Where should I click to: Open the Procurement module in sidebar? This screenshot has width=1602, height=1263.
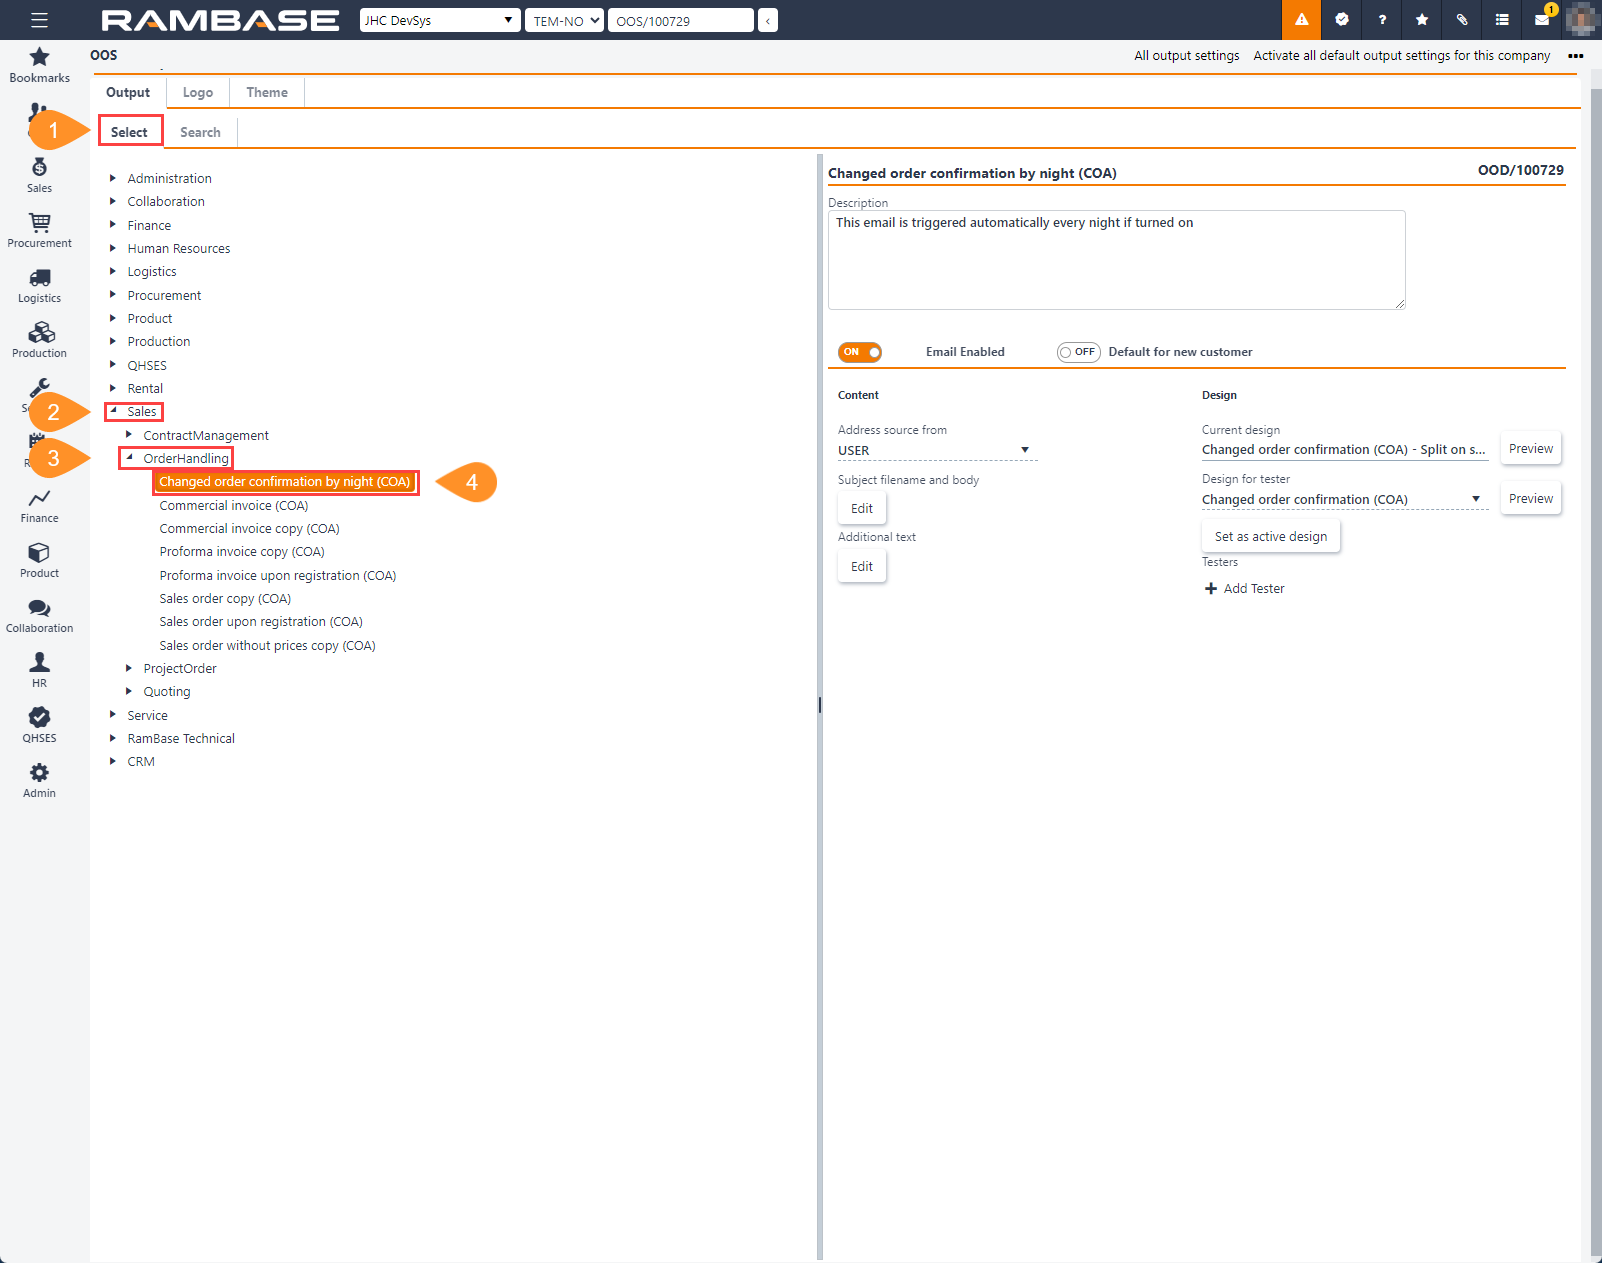[x=40, y=230]
